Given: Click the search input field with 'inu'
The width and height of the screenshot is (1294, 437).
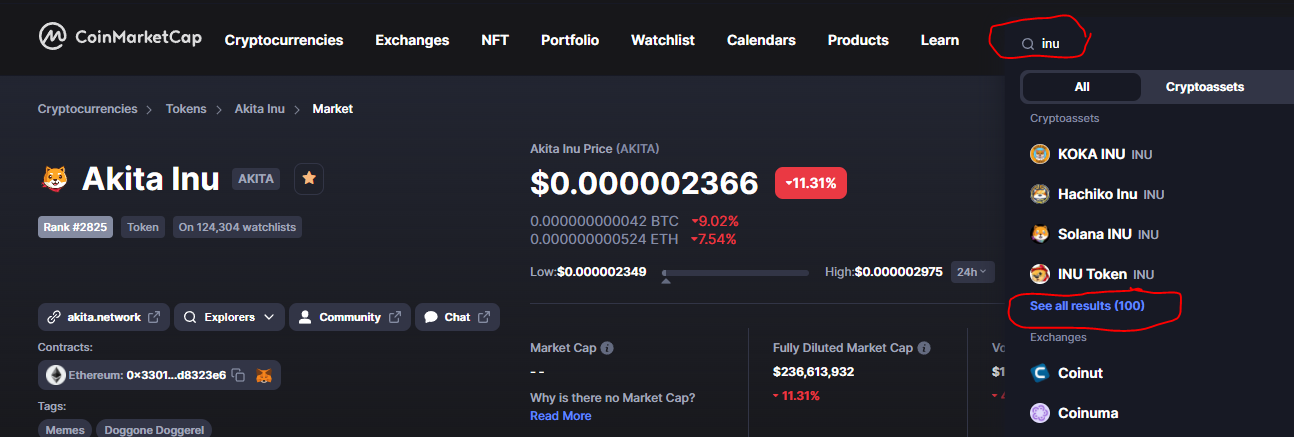Looking at the screenshot, I should point(1060,43).
